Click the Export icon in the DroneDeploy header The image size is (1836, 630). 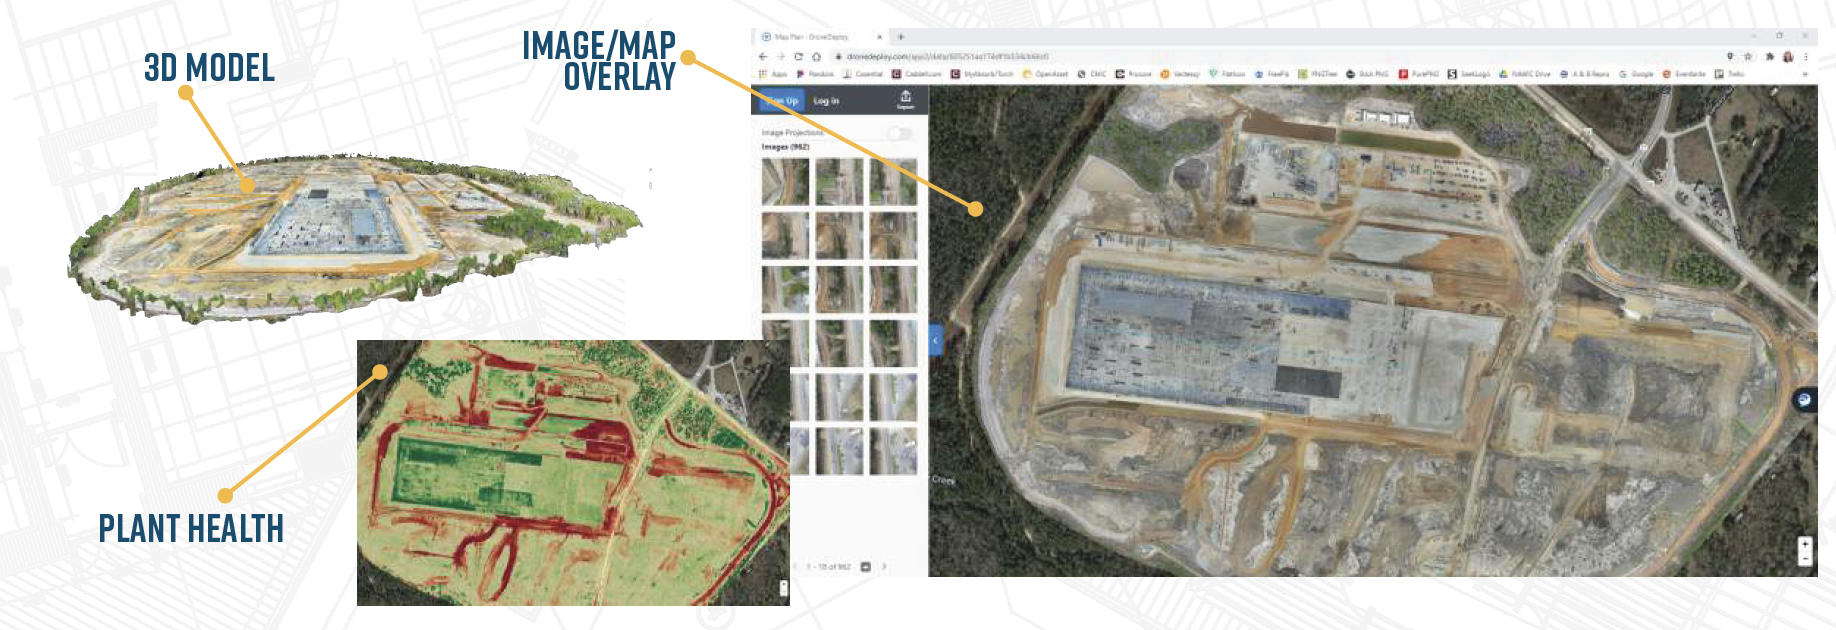905,99
